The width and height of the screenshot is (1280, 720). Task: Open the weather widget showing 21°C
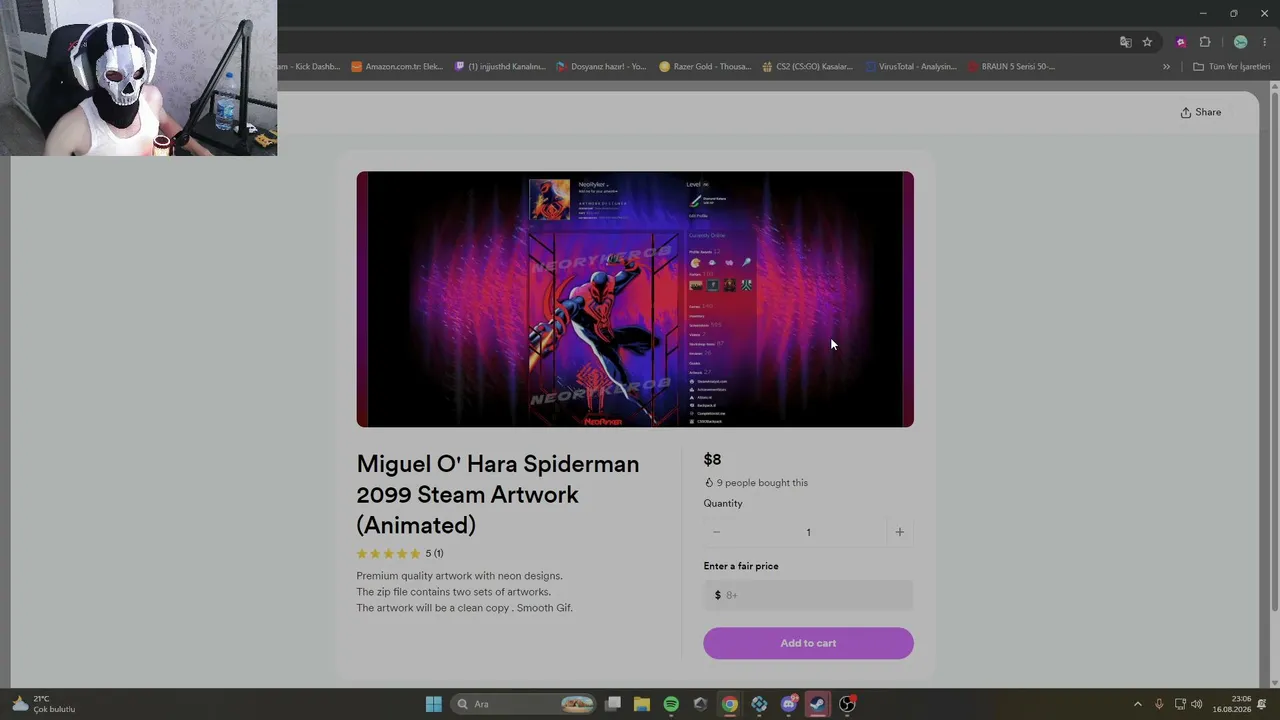click(44, 704)
